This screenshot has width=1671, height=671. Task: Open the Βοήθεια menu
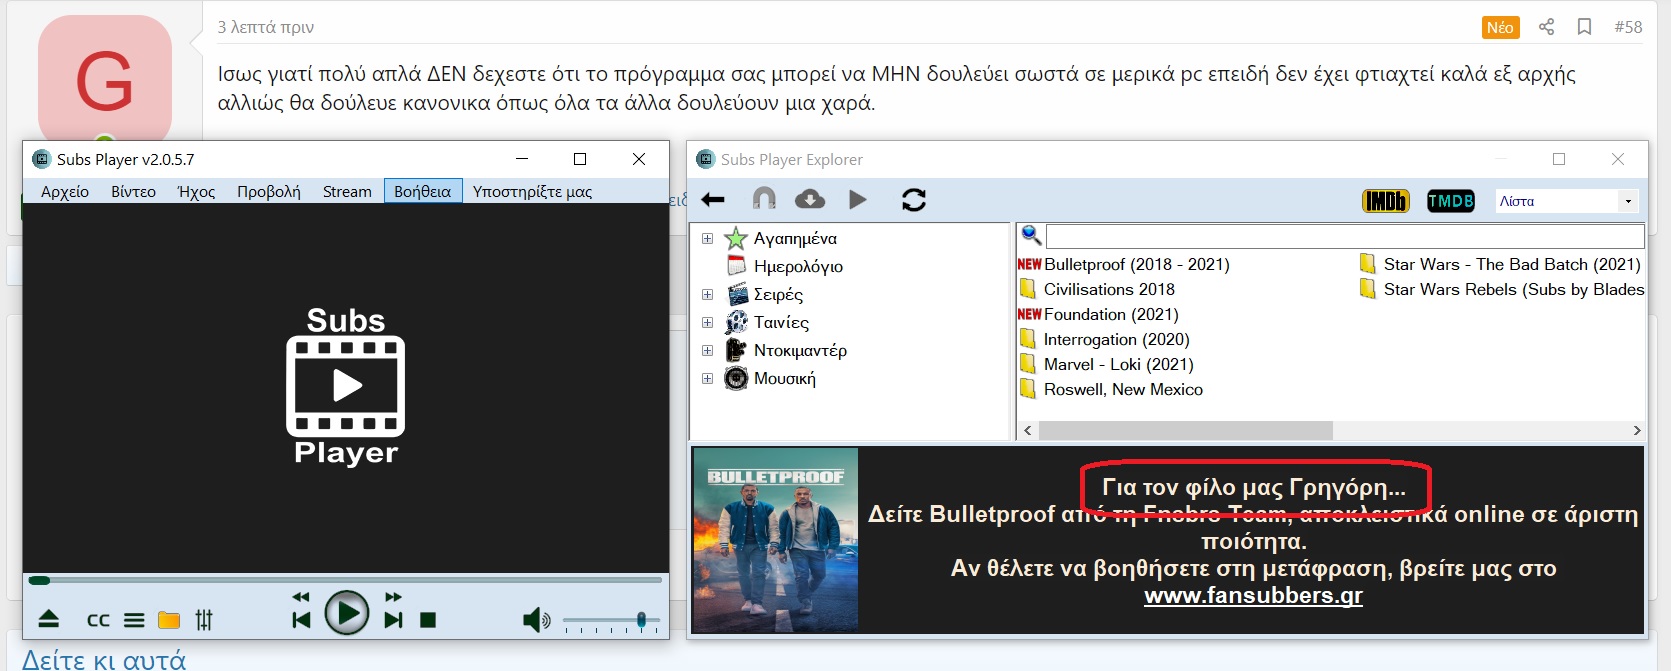click(422, 191)
